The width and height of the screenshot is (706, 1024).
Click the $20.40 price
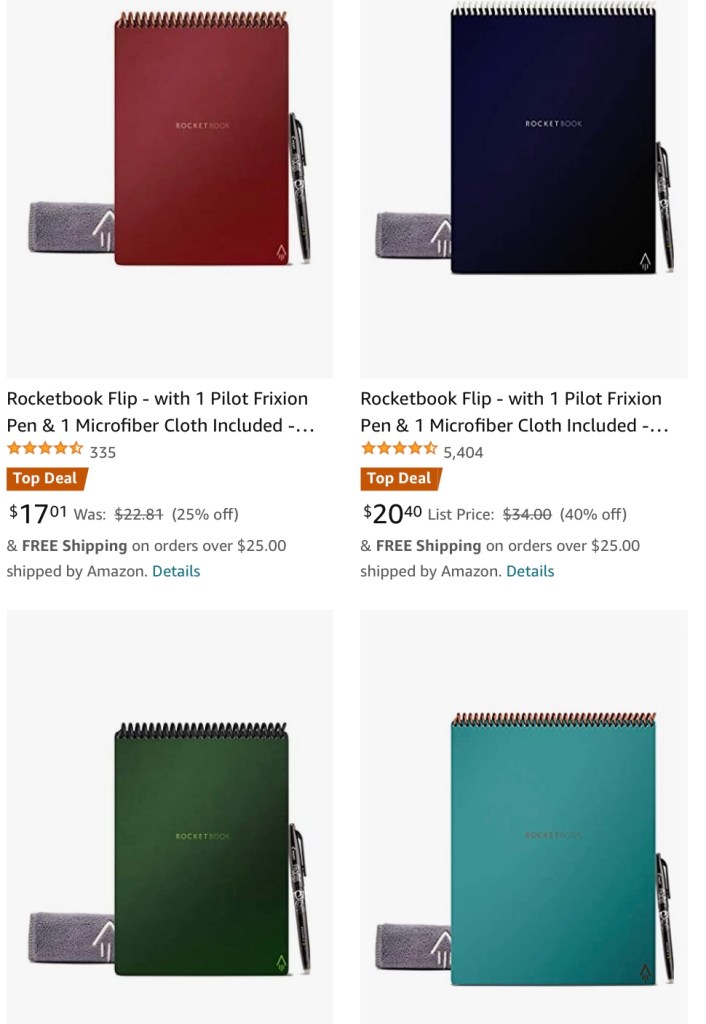(392, 514)
